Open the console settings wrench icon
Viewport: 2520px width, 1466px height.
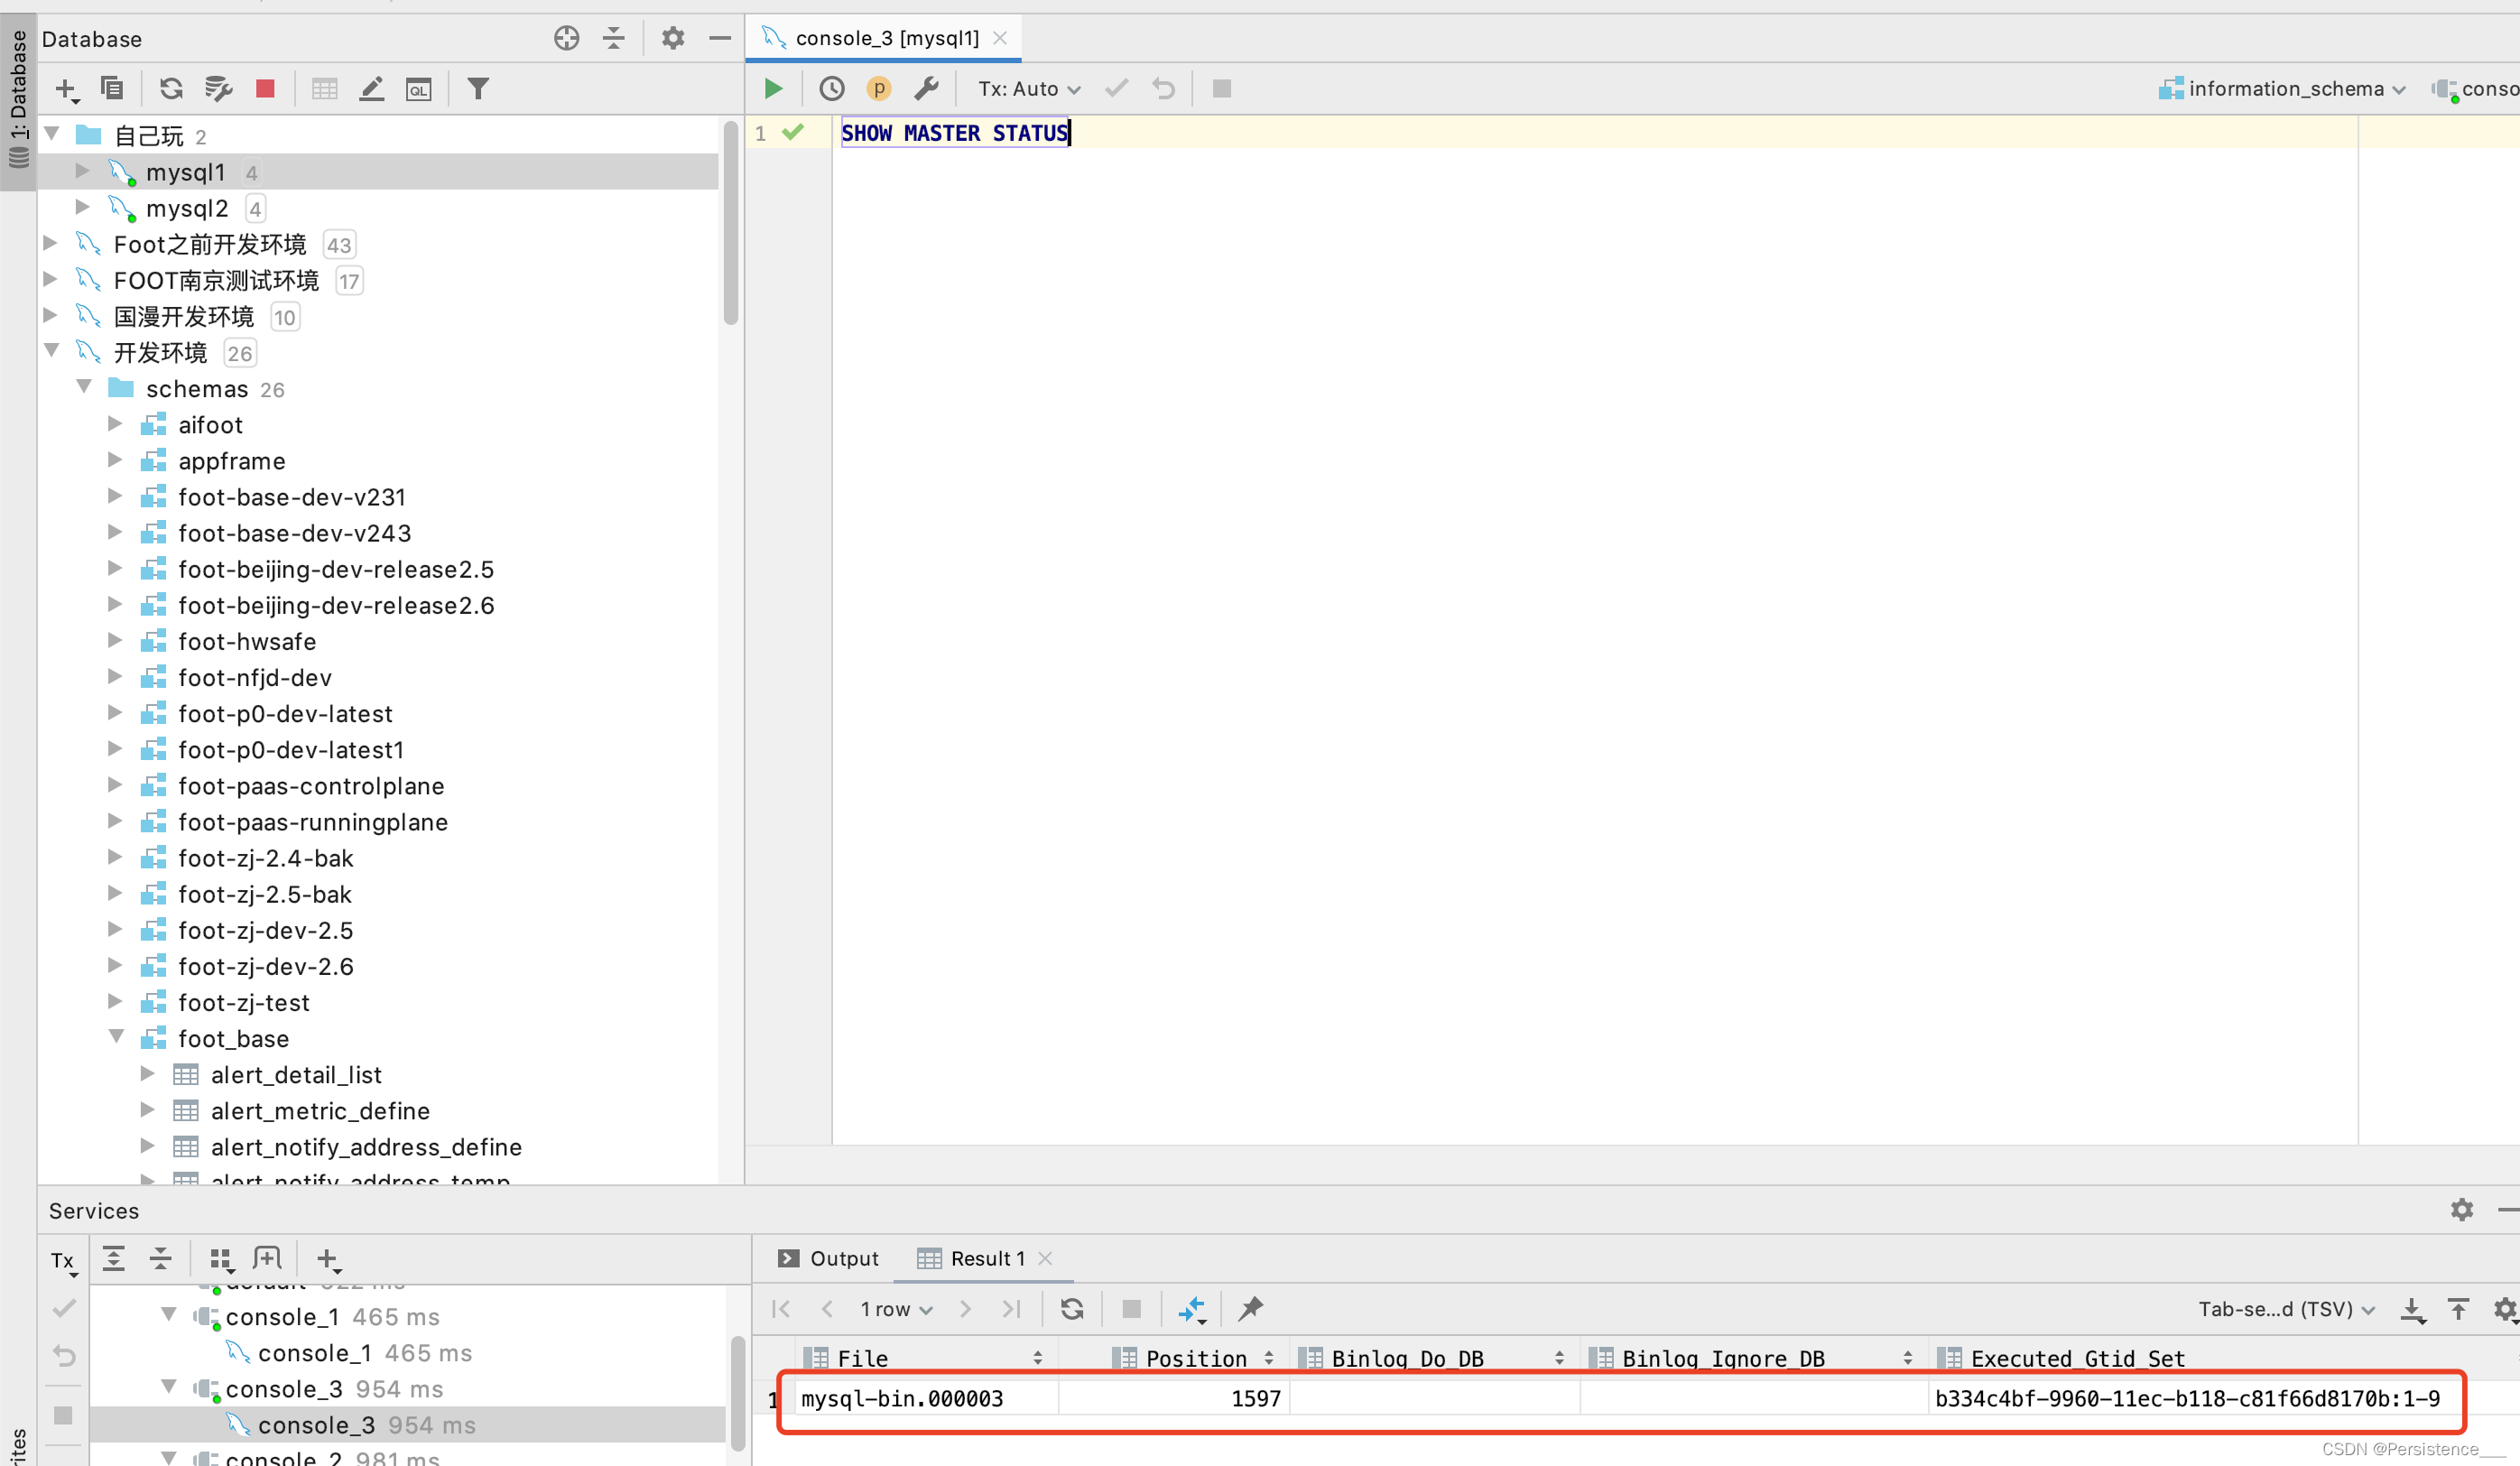tap(926, 89)
